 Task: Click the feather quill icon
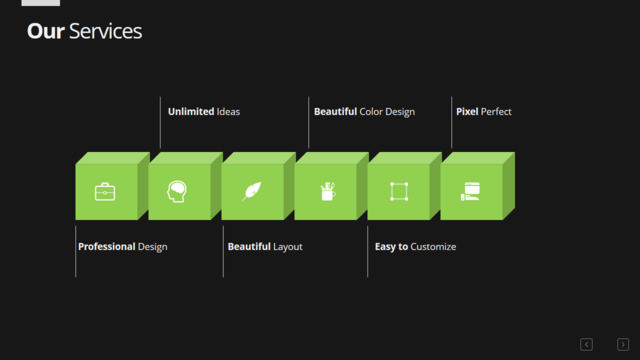pyautogui.click(x=251, y=191)
